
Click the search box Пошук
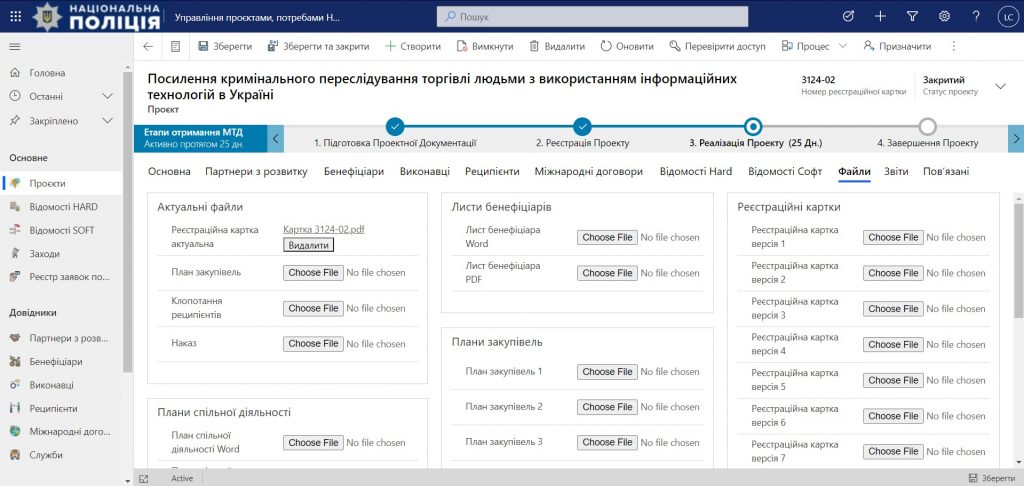click(x=592, y=16)
